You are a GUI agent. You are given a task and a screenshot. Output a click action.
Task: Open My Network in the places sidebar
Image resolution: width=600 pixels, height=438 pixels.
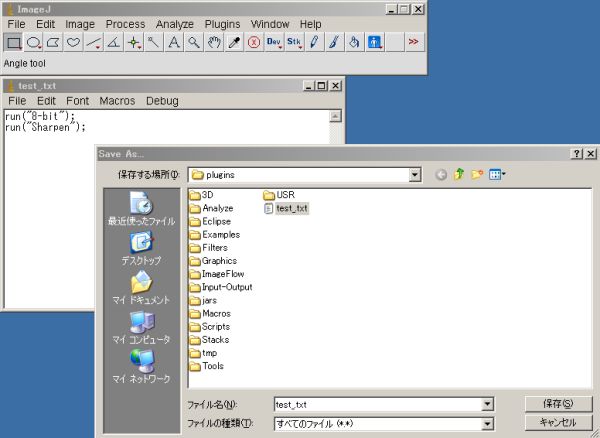tap(141, 366)
